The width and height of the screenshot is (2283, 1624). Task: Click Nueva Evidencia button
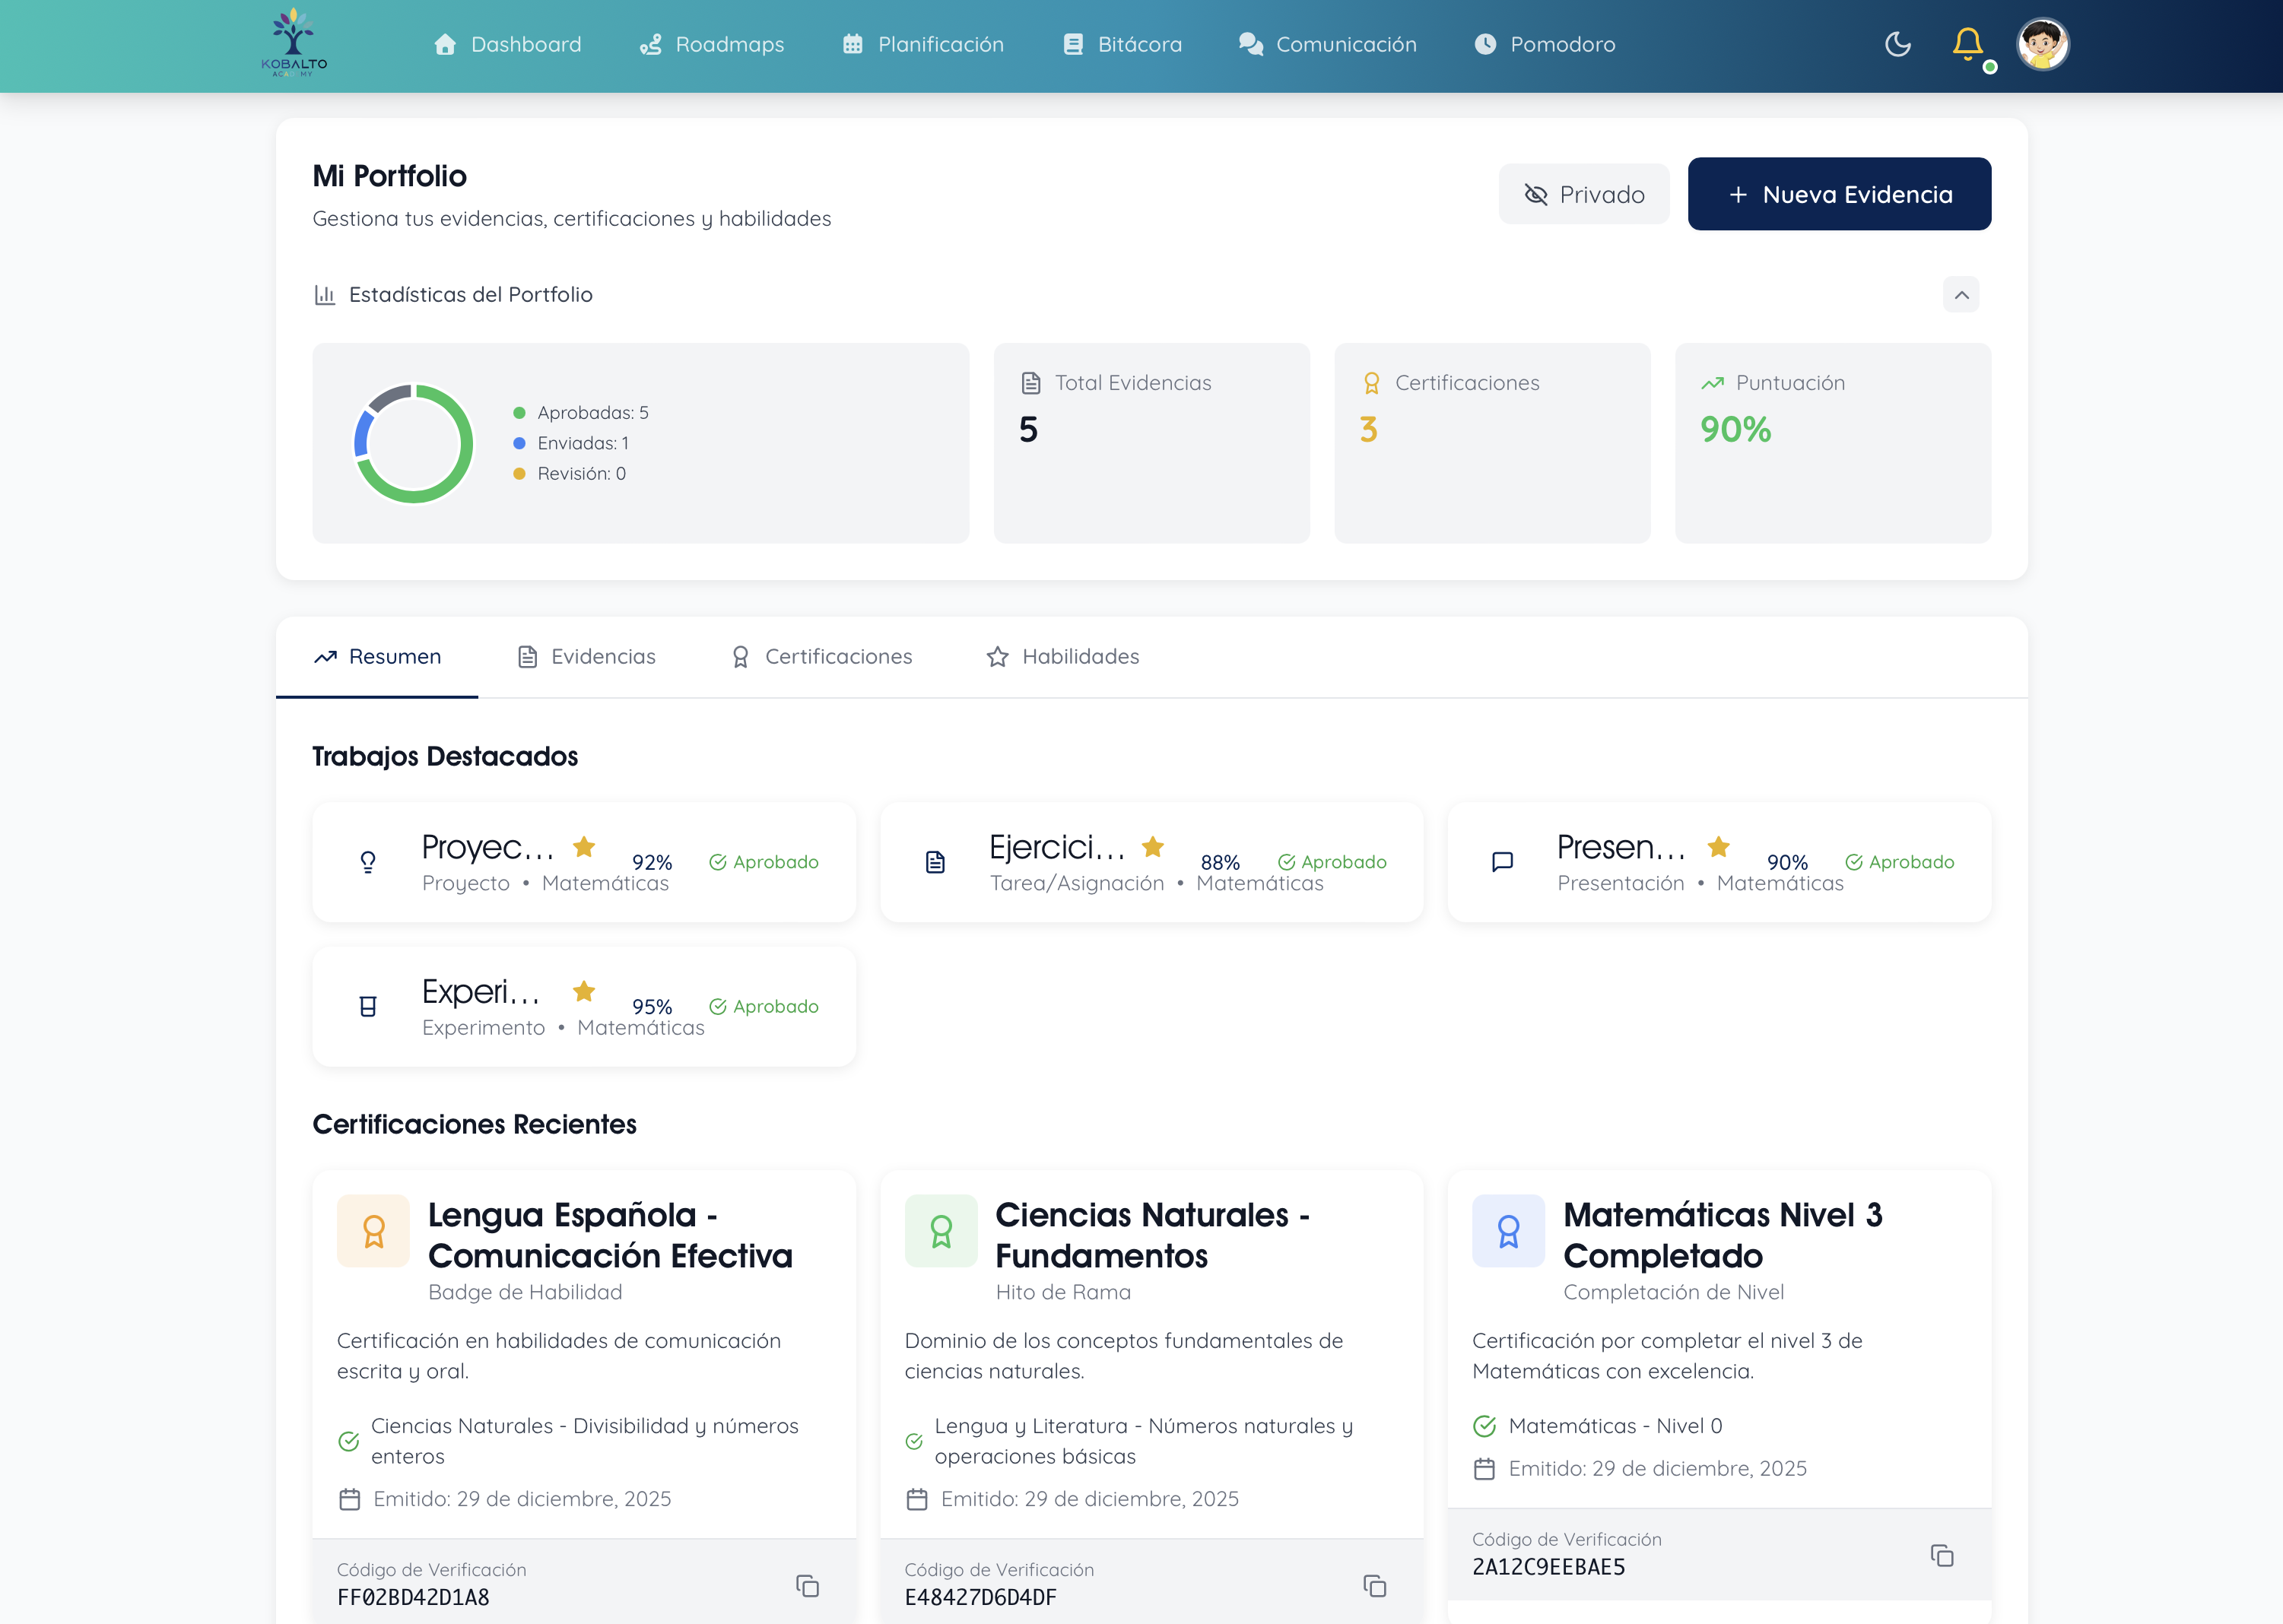point(1838,194)
